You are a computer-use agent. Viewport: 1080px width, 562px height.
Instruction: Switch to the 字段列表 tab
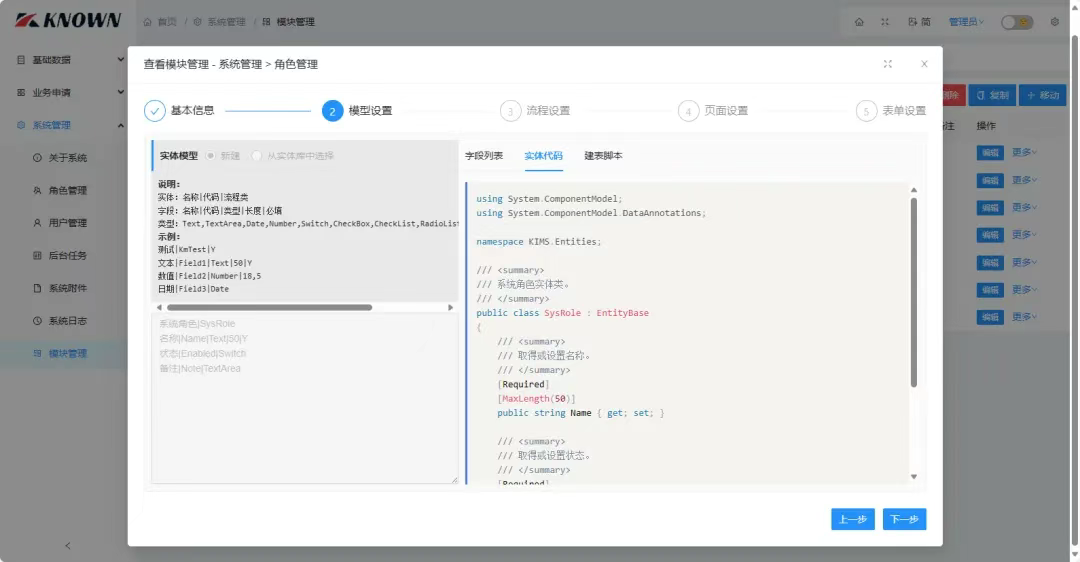click(x=484, y=156)
